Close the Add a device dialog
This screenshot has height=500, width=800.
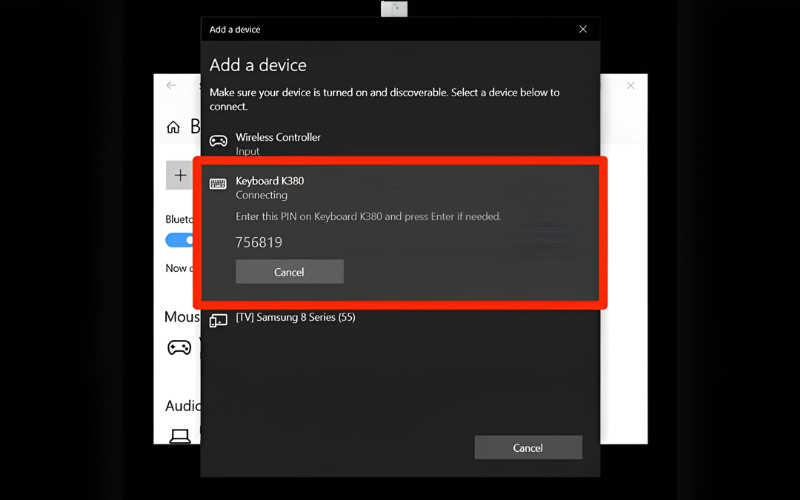(583, 29)
